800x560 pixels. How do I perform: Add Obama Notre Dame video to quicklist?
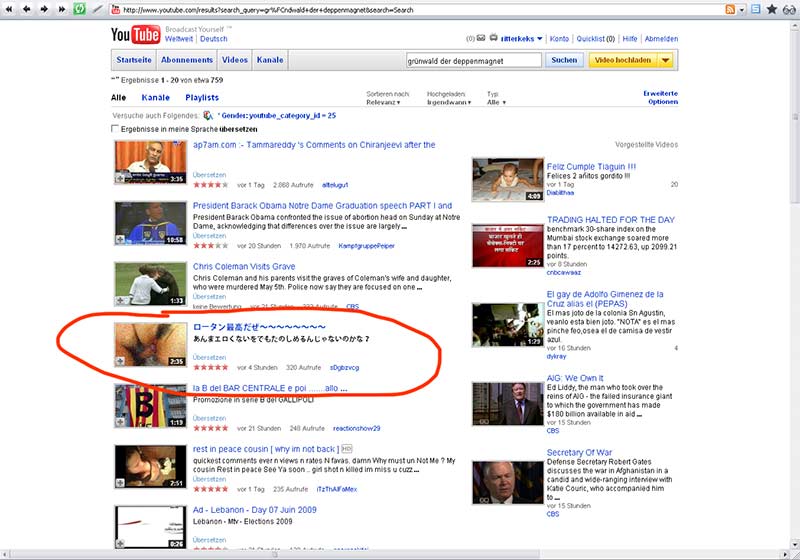tap(119, 239)
